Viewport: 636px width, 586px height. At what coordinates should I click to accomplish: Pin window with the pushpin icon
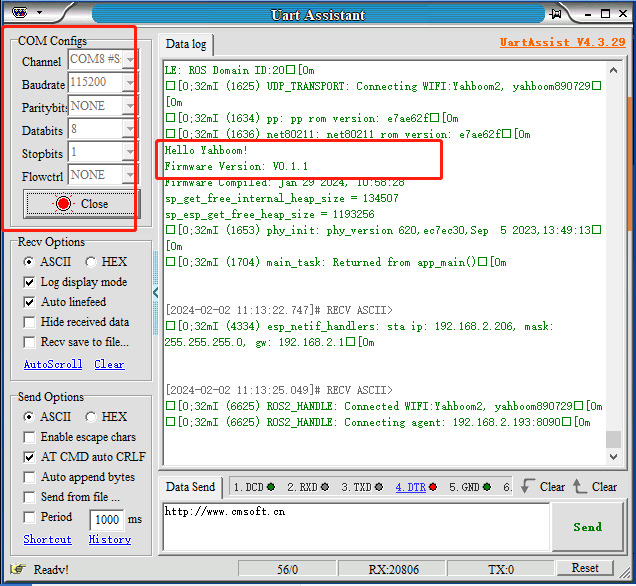pos(556,14)
